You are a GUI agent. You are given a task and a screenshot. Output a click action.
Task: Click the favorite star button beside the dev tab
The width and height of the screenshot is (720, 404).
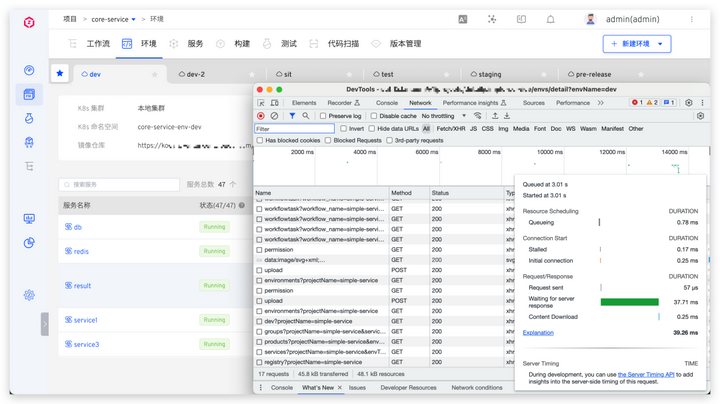click(x=155, y=74)
